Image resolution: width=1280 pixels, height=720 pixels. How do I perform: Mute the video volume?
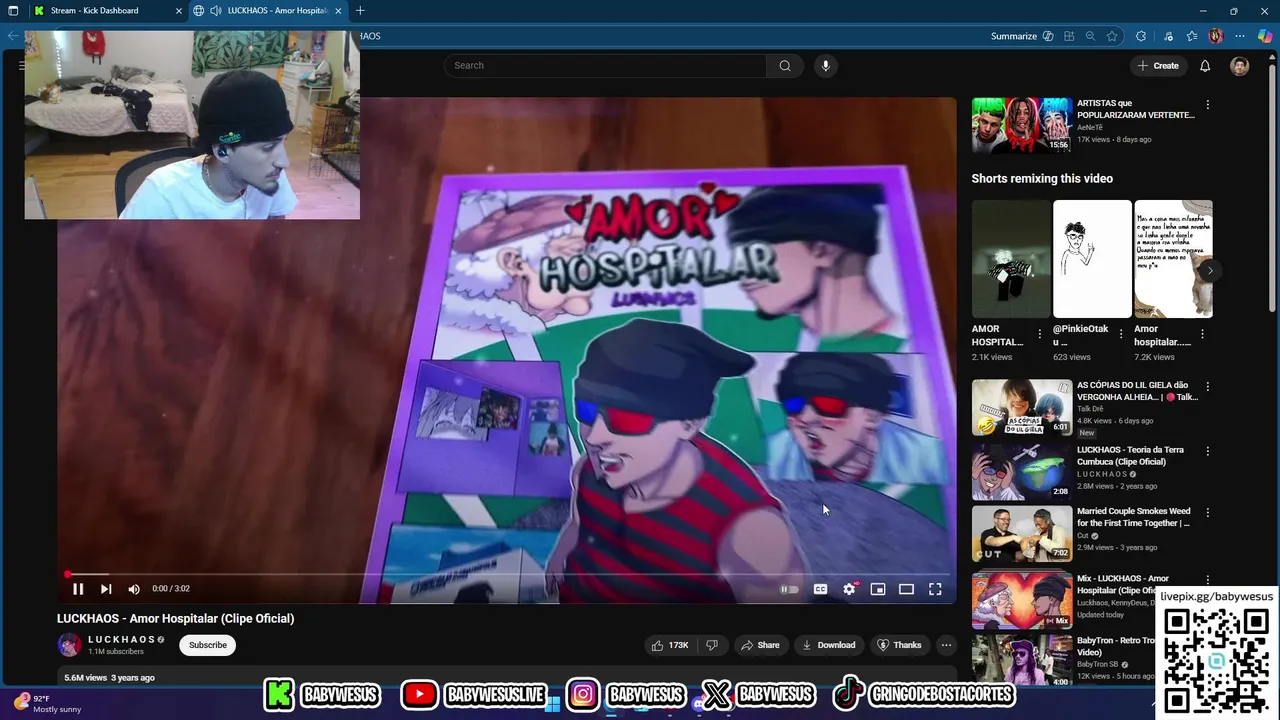(x=134, y=589)
